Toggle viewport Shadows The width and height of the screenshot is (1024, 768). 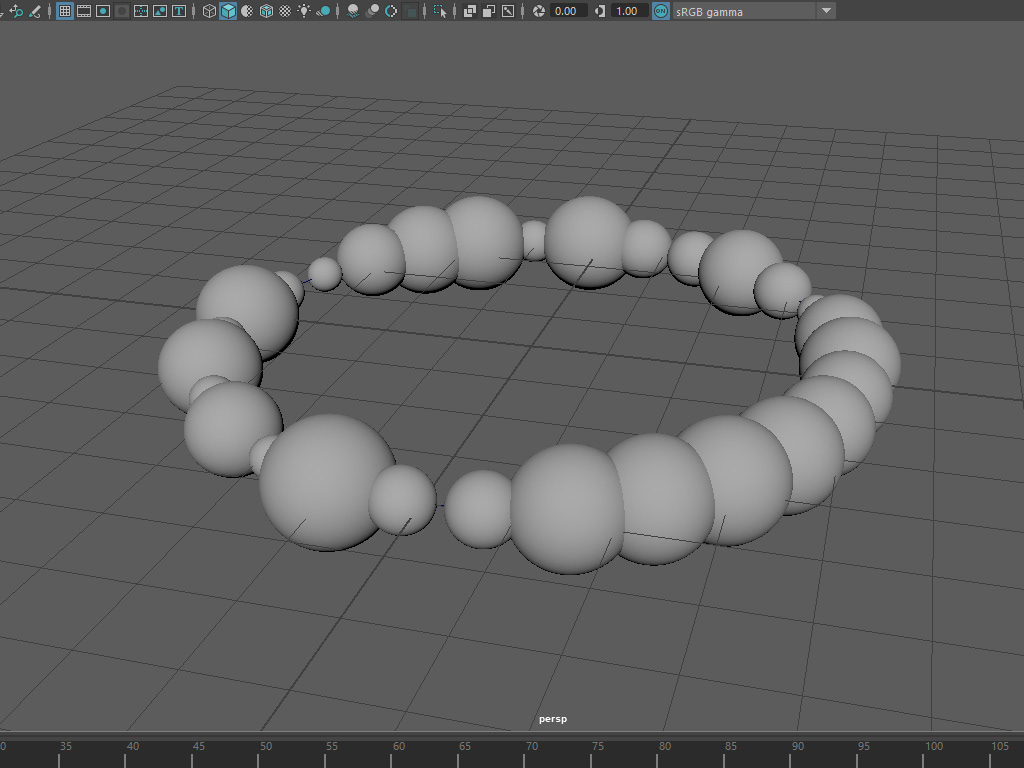click(323, 11)
